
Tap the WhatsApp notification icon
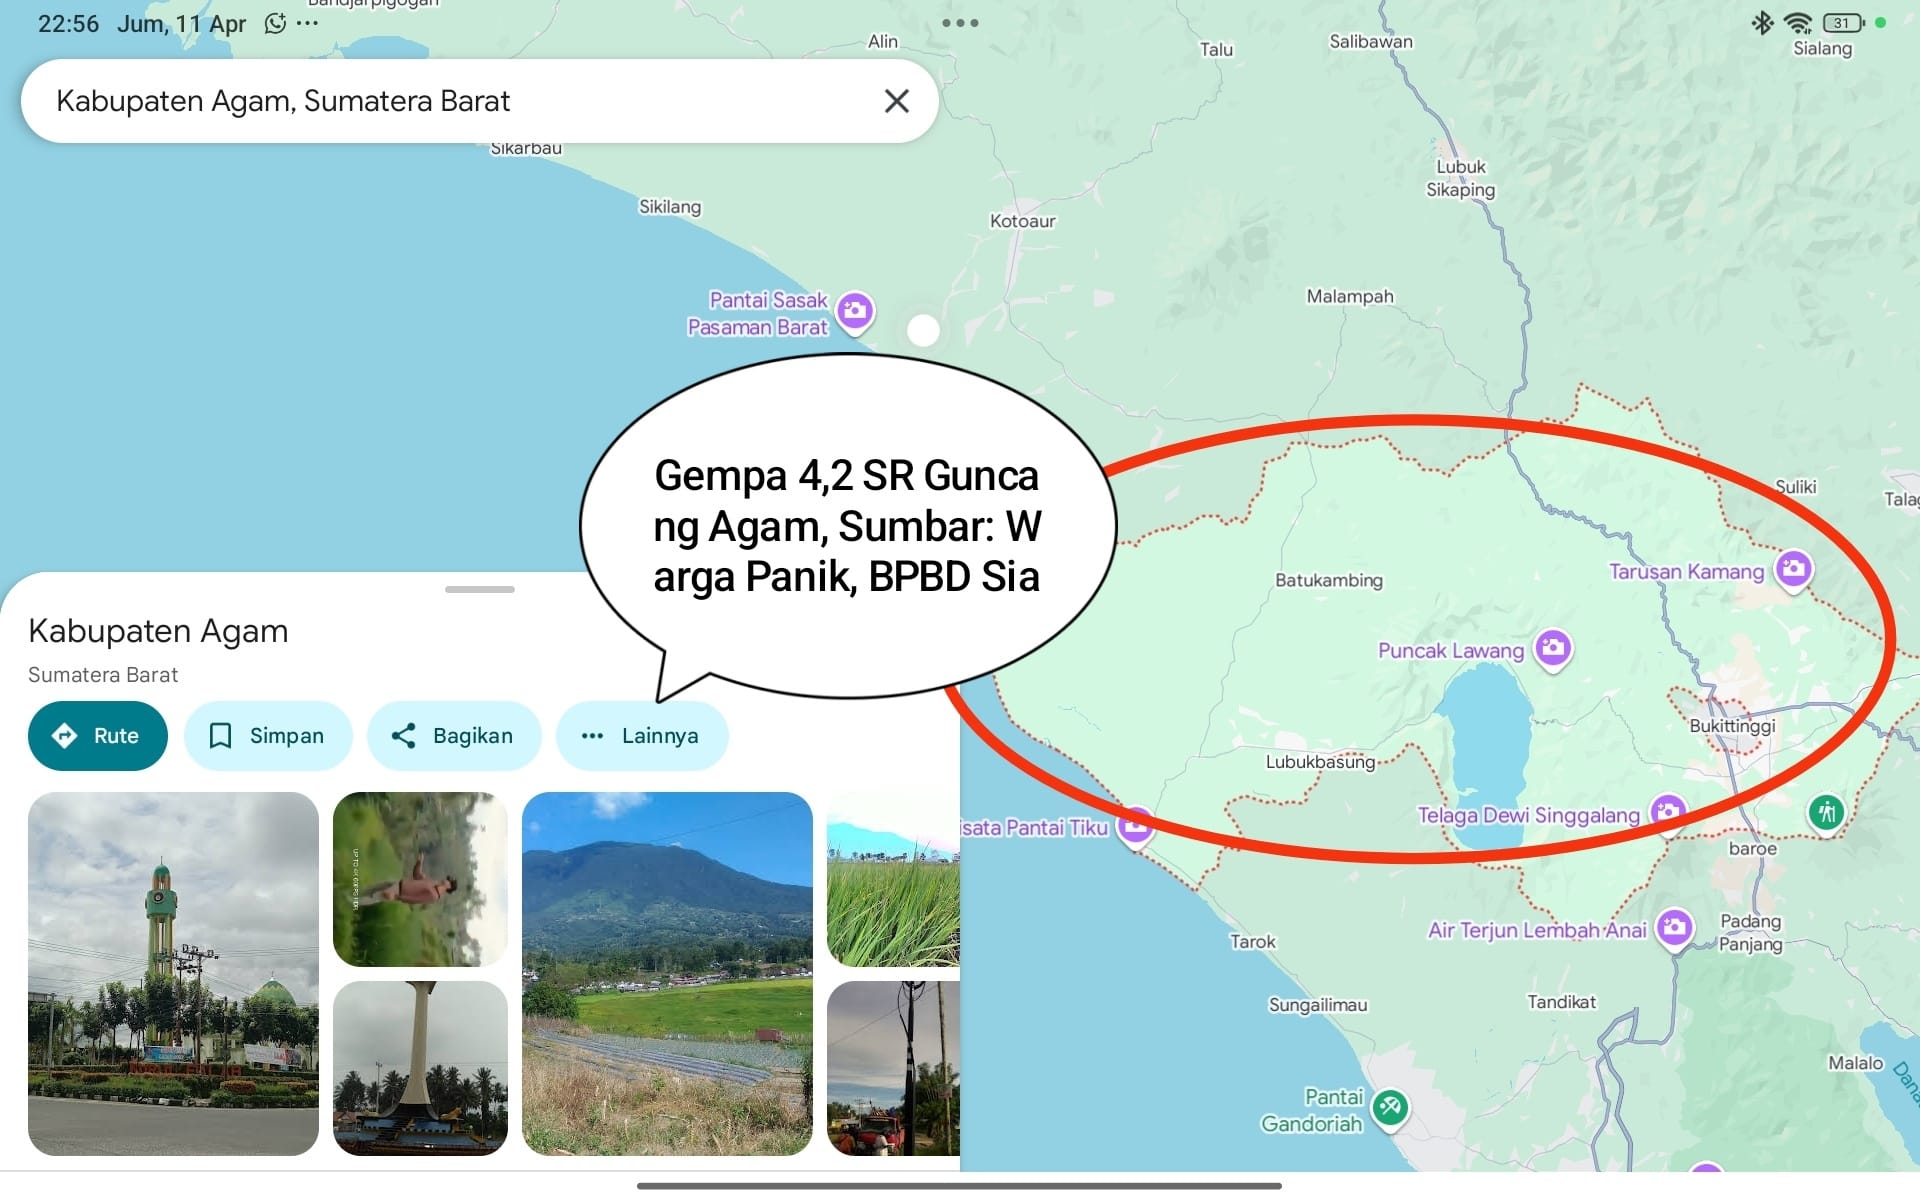click(276, 23)
